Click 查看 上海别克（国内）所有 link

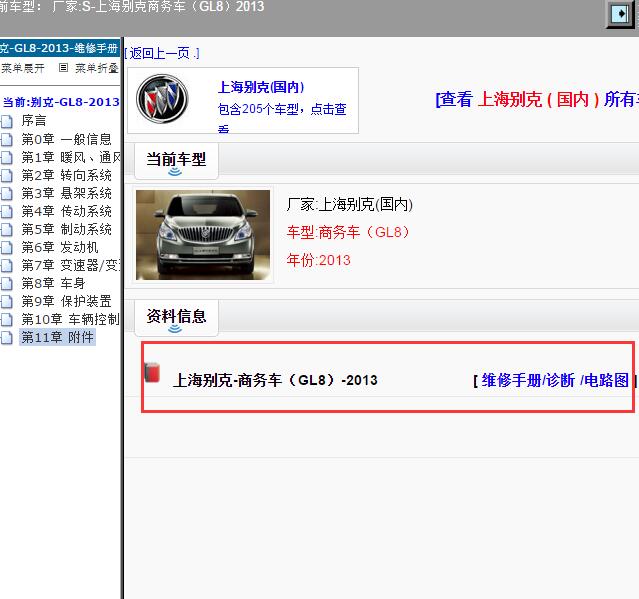(537, 99)
